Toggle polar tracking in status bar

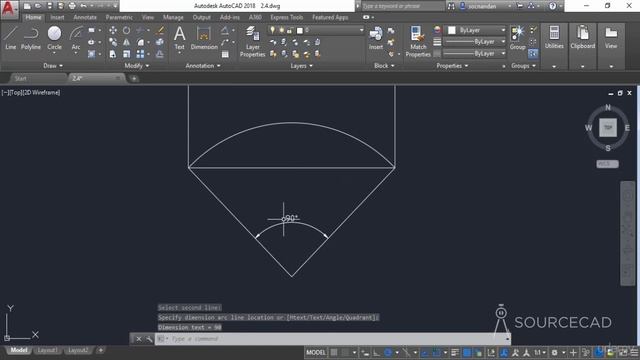coord(388,352)
